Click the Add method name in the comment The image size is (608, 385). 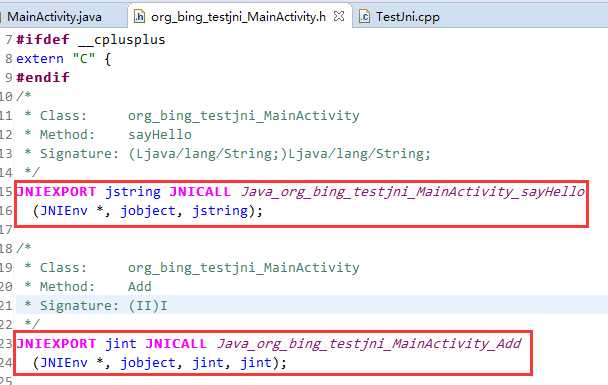click(x=140, y=287)
